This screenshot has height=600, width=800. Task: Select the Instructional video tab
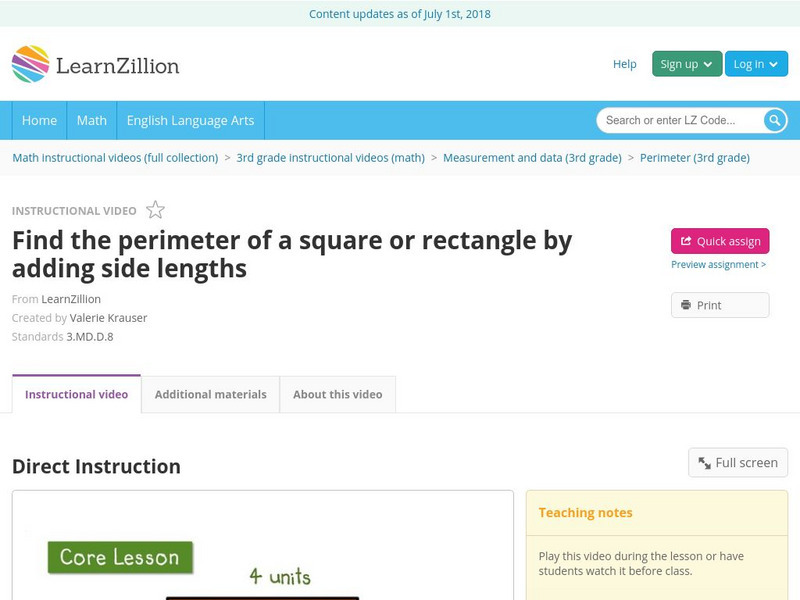tap(75, 394)
